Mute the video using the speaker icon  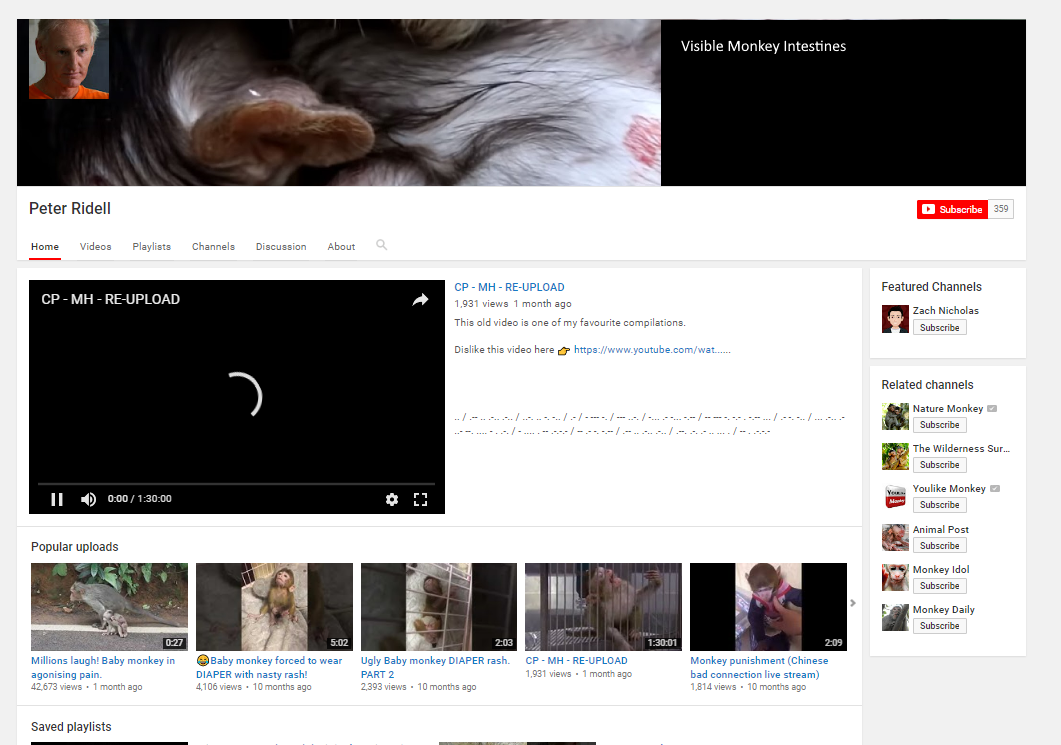pos(88,499)
